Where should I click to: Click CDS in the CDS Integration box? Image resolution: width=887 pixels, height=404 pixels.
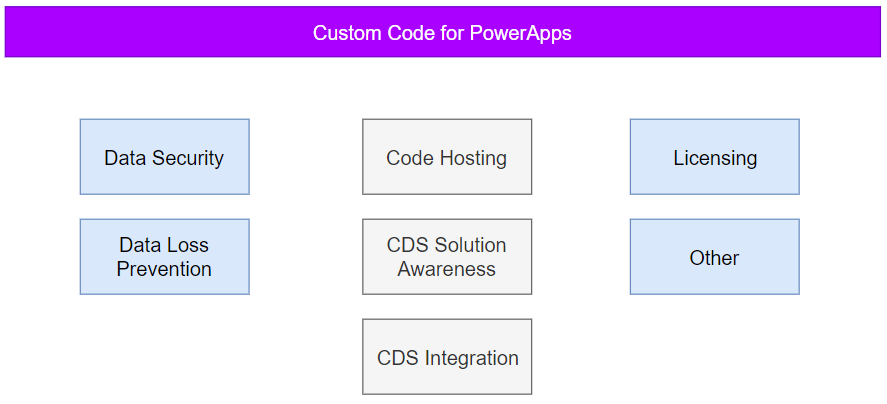coord(398,358)
